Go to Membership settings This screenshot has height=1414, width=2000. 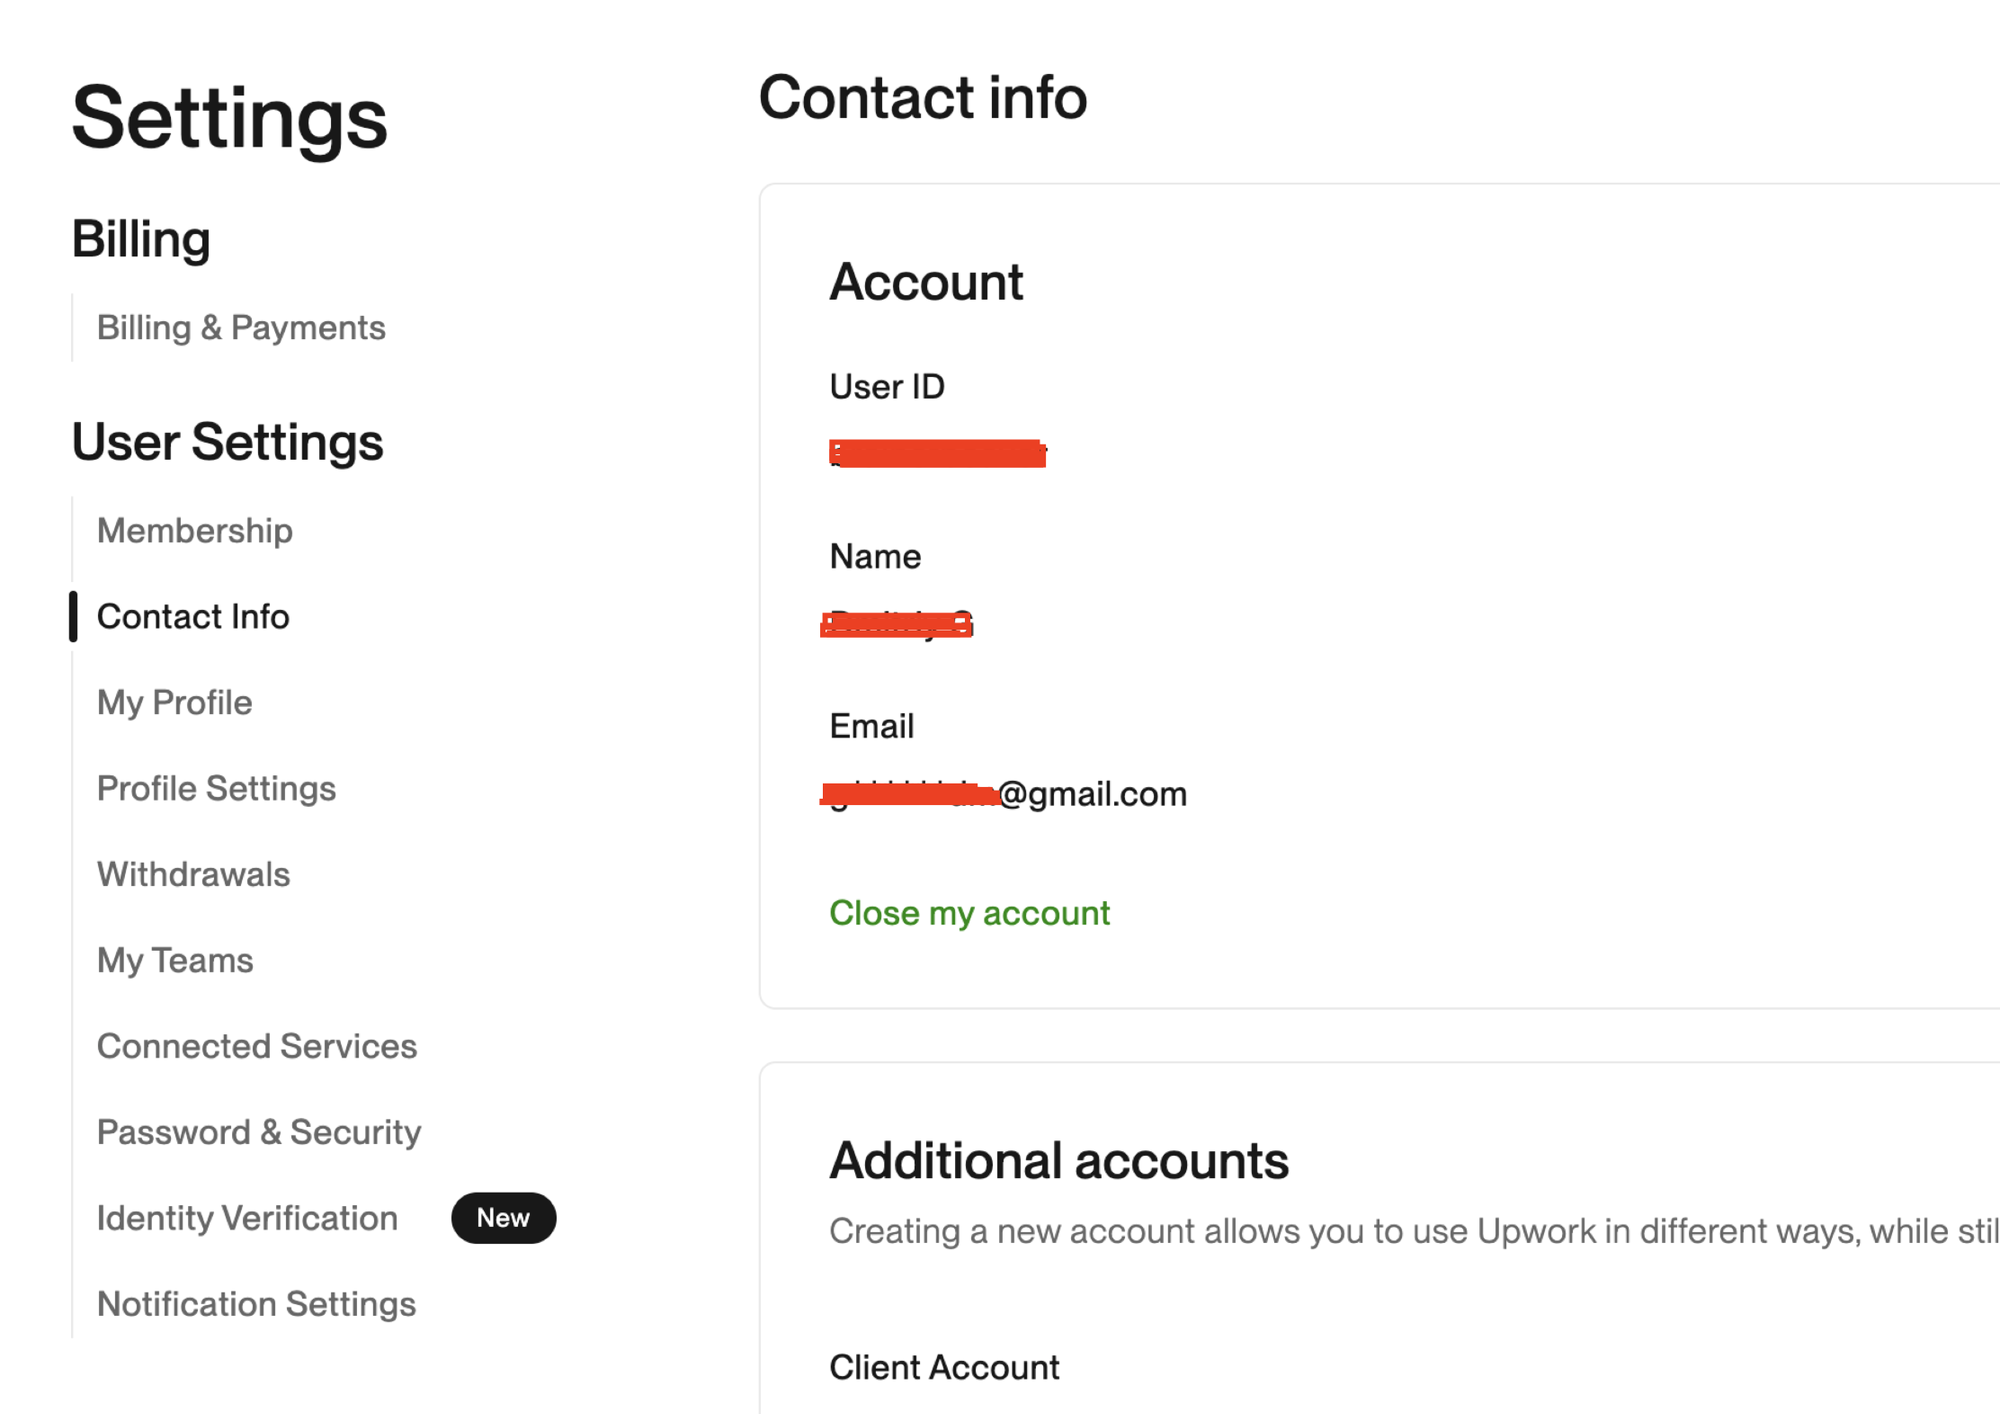194,531
